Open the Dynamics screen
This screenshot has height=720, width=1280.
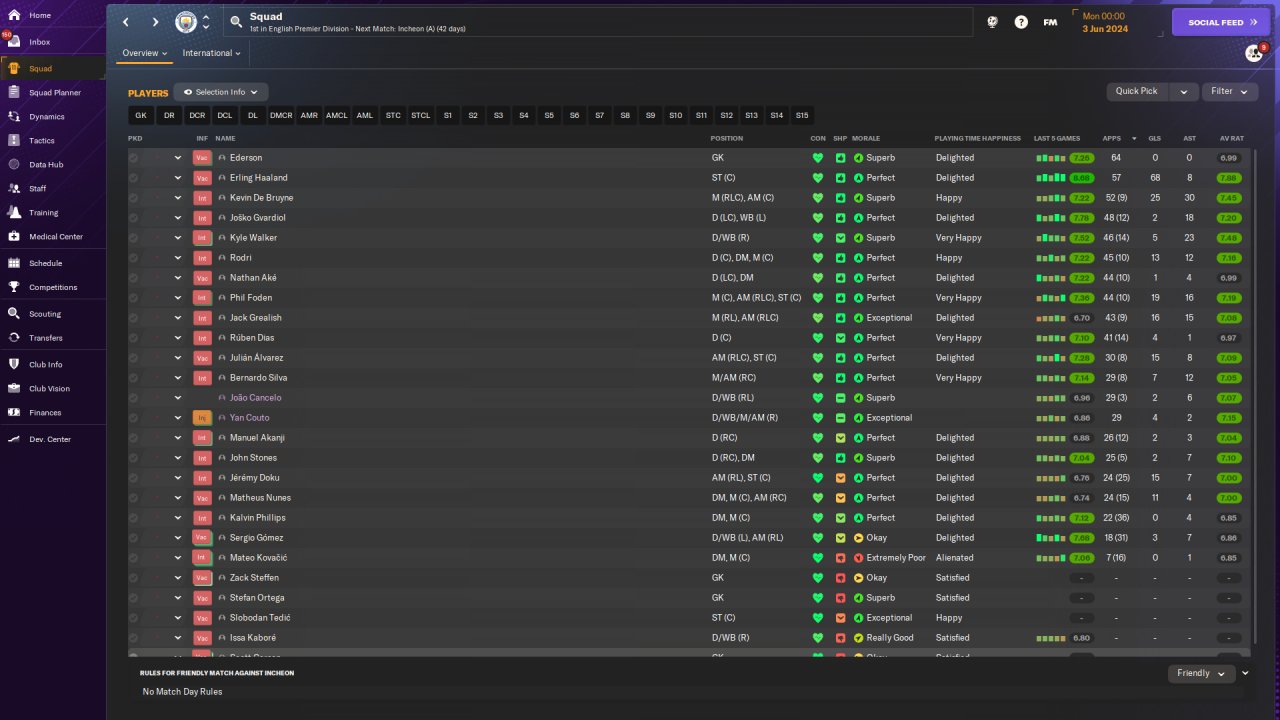(x=46, y=116)
